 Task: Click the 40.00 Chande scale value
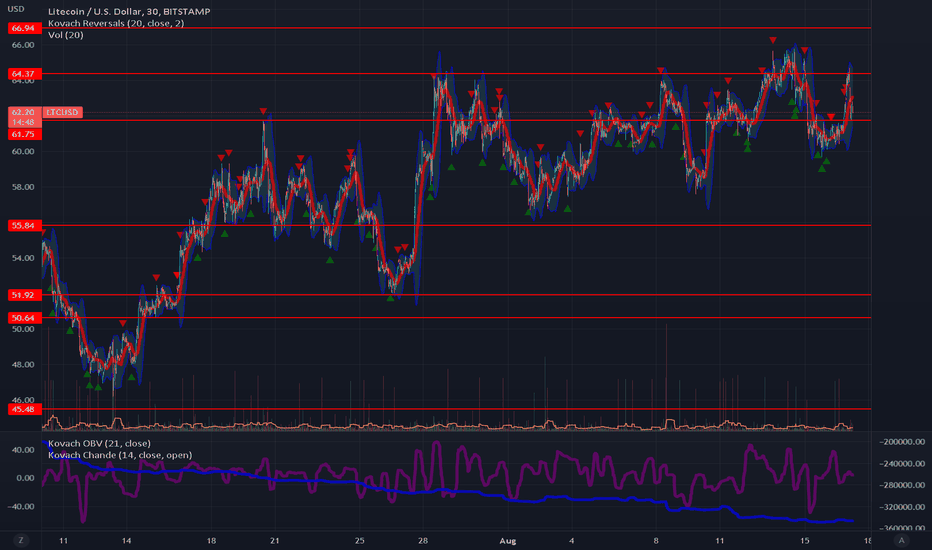click(23, 450)
